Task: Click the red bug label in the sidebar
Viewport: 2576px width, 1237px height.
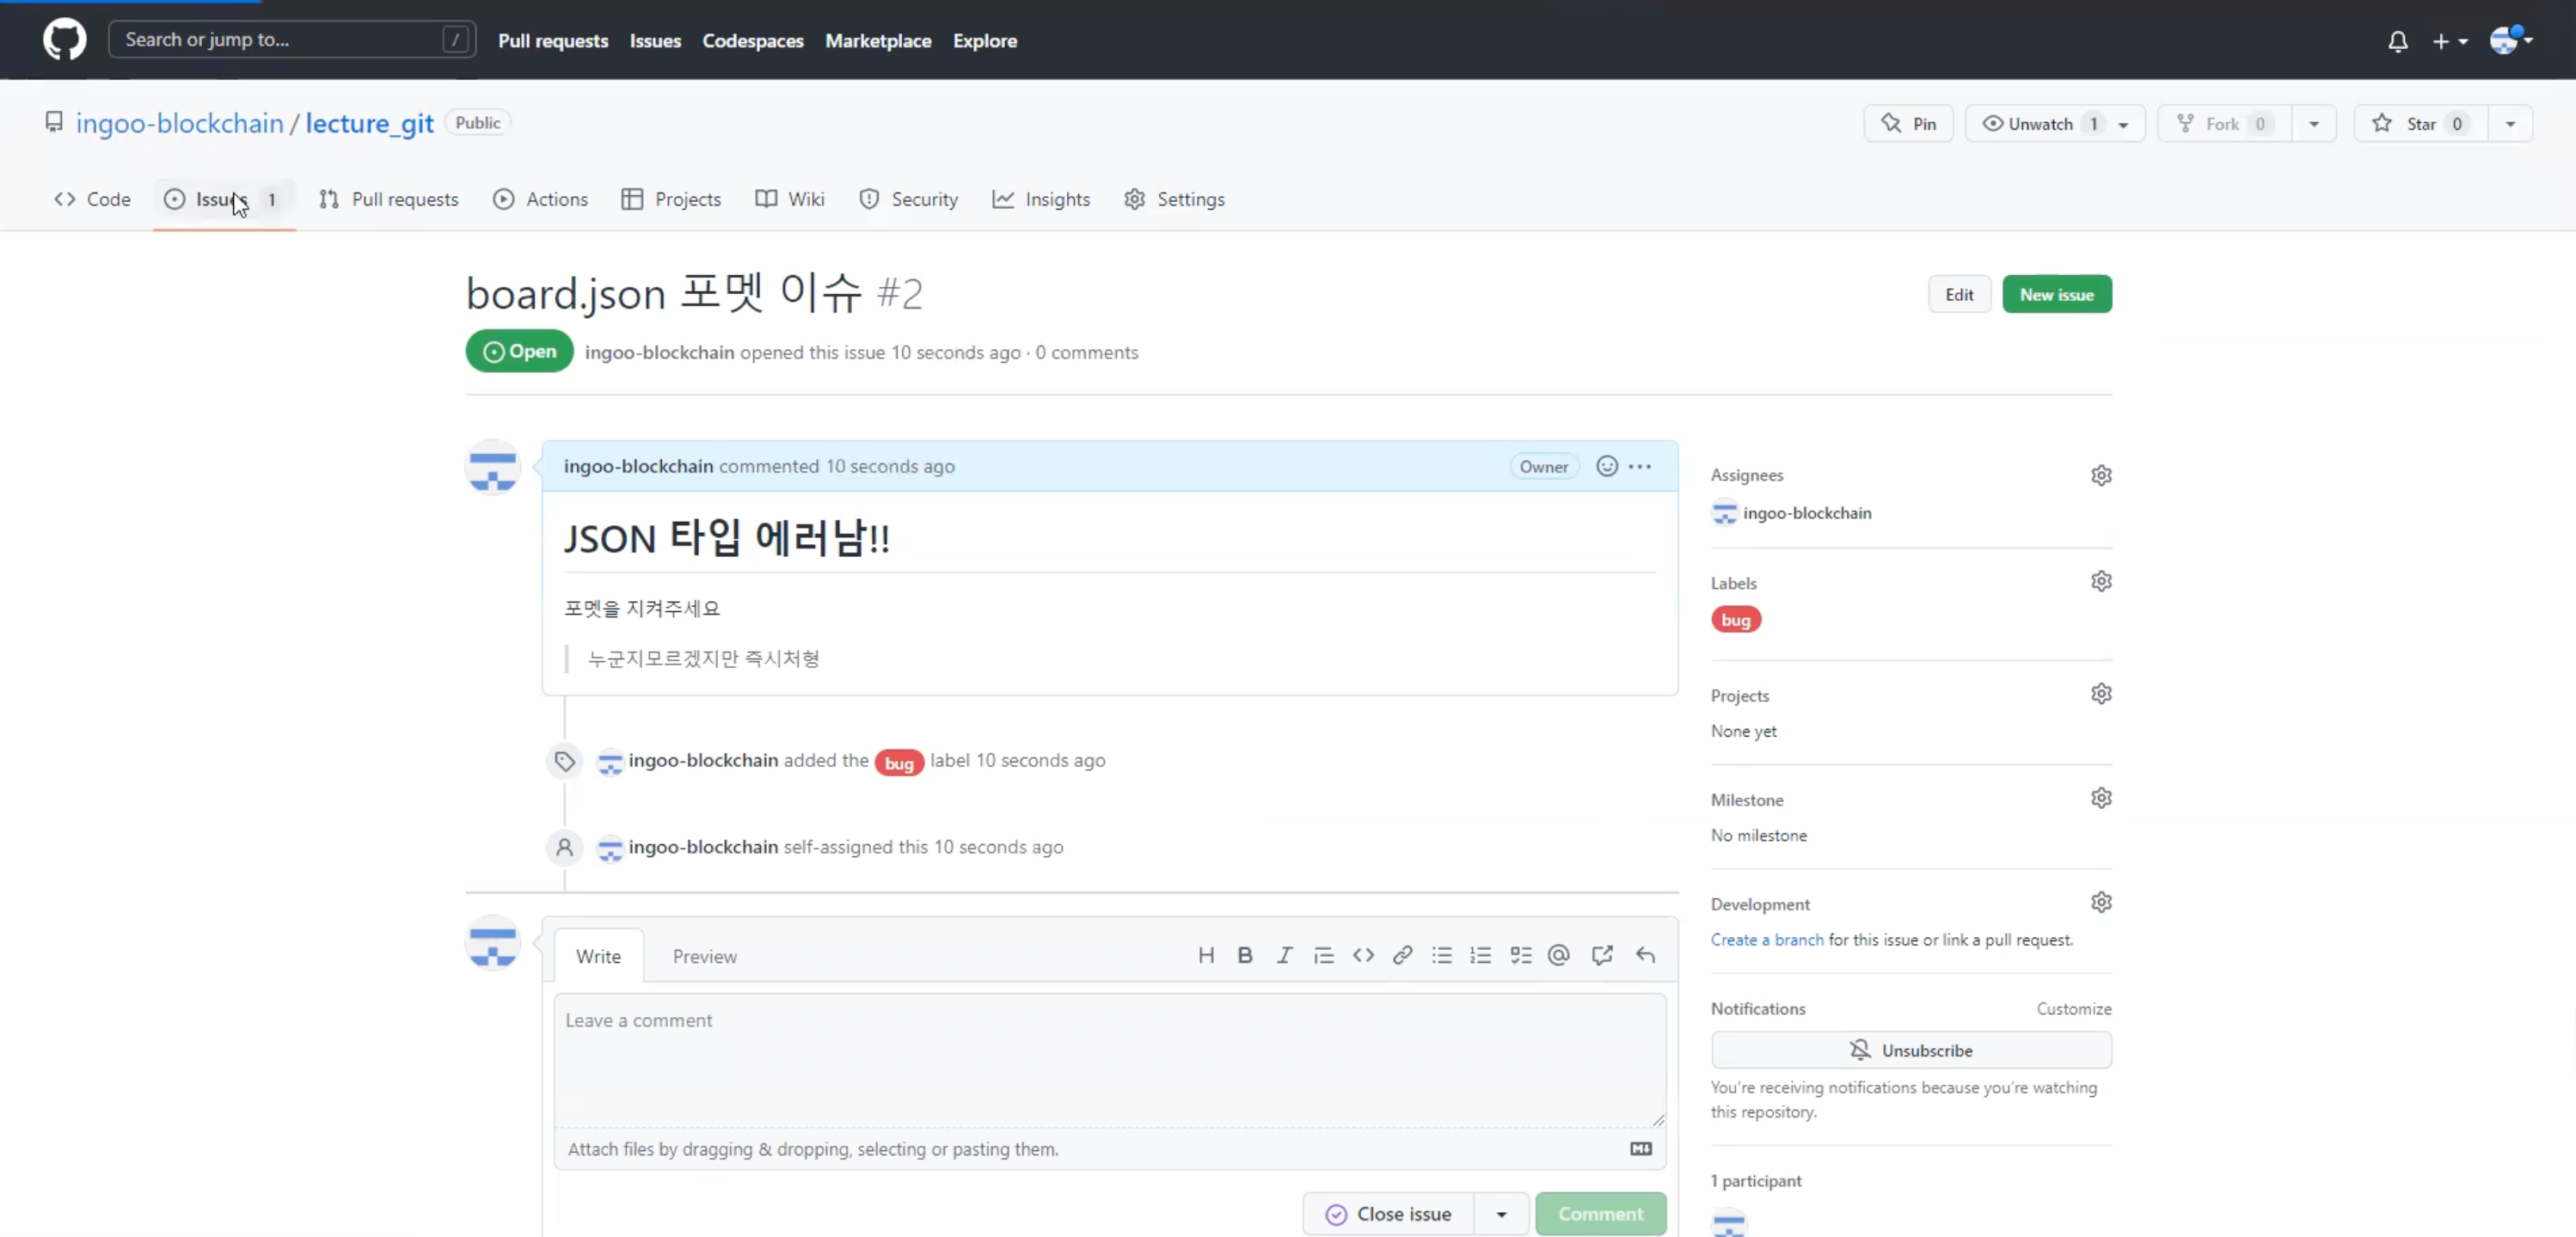Action: pyautogui.click(x=1735, y=620)
